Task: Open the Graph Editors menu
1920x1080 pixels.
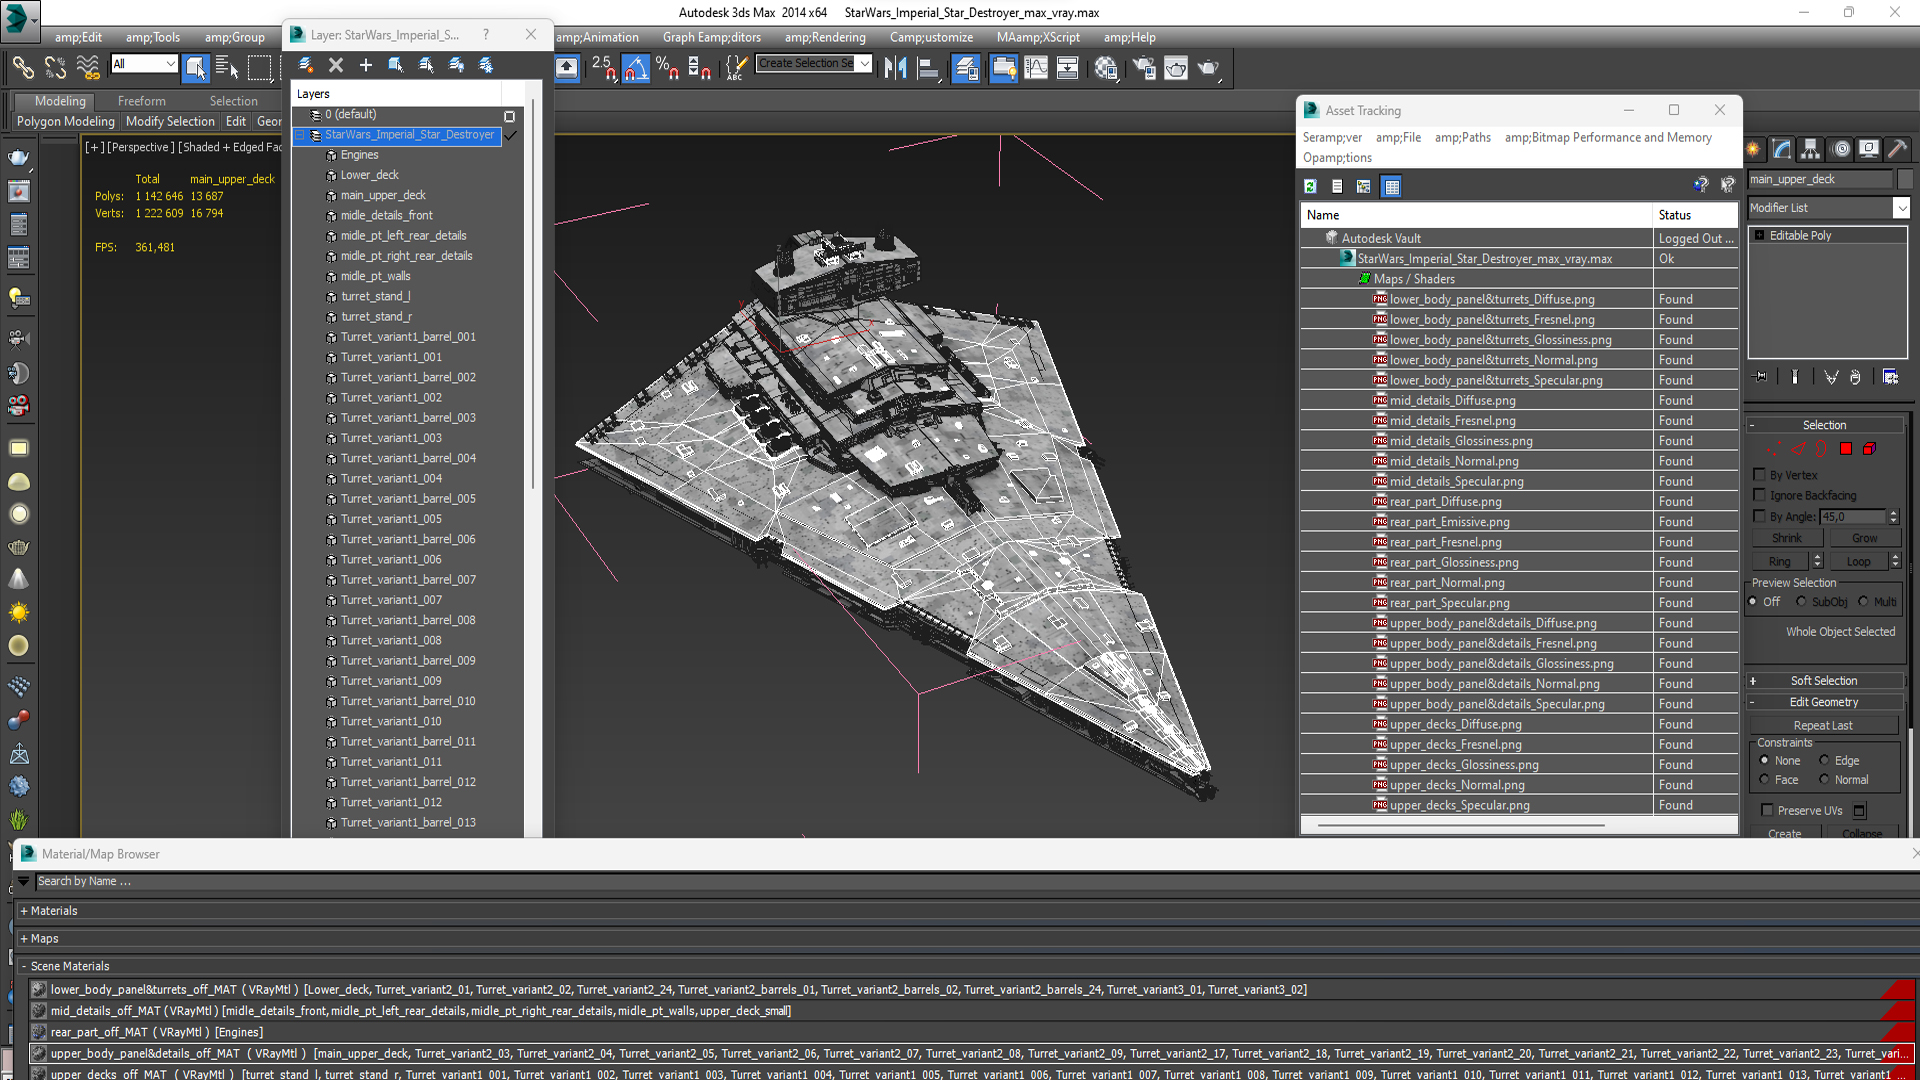Action: click(x=711, y=37)
